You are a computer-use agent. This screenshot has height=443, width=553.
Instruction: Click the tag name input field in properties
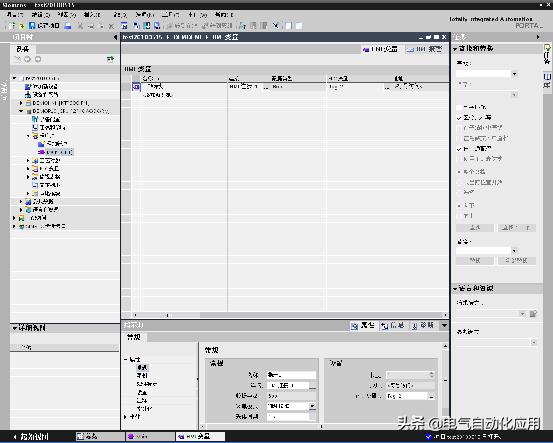(291, 375)
